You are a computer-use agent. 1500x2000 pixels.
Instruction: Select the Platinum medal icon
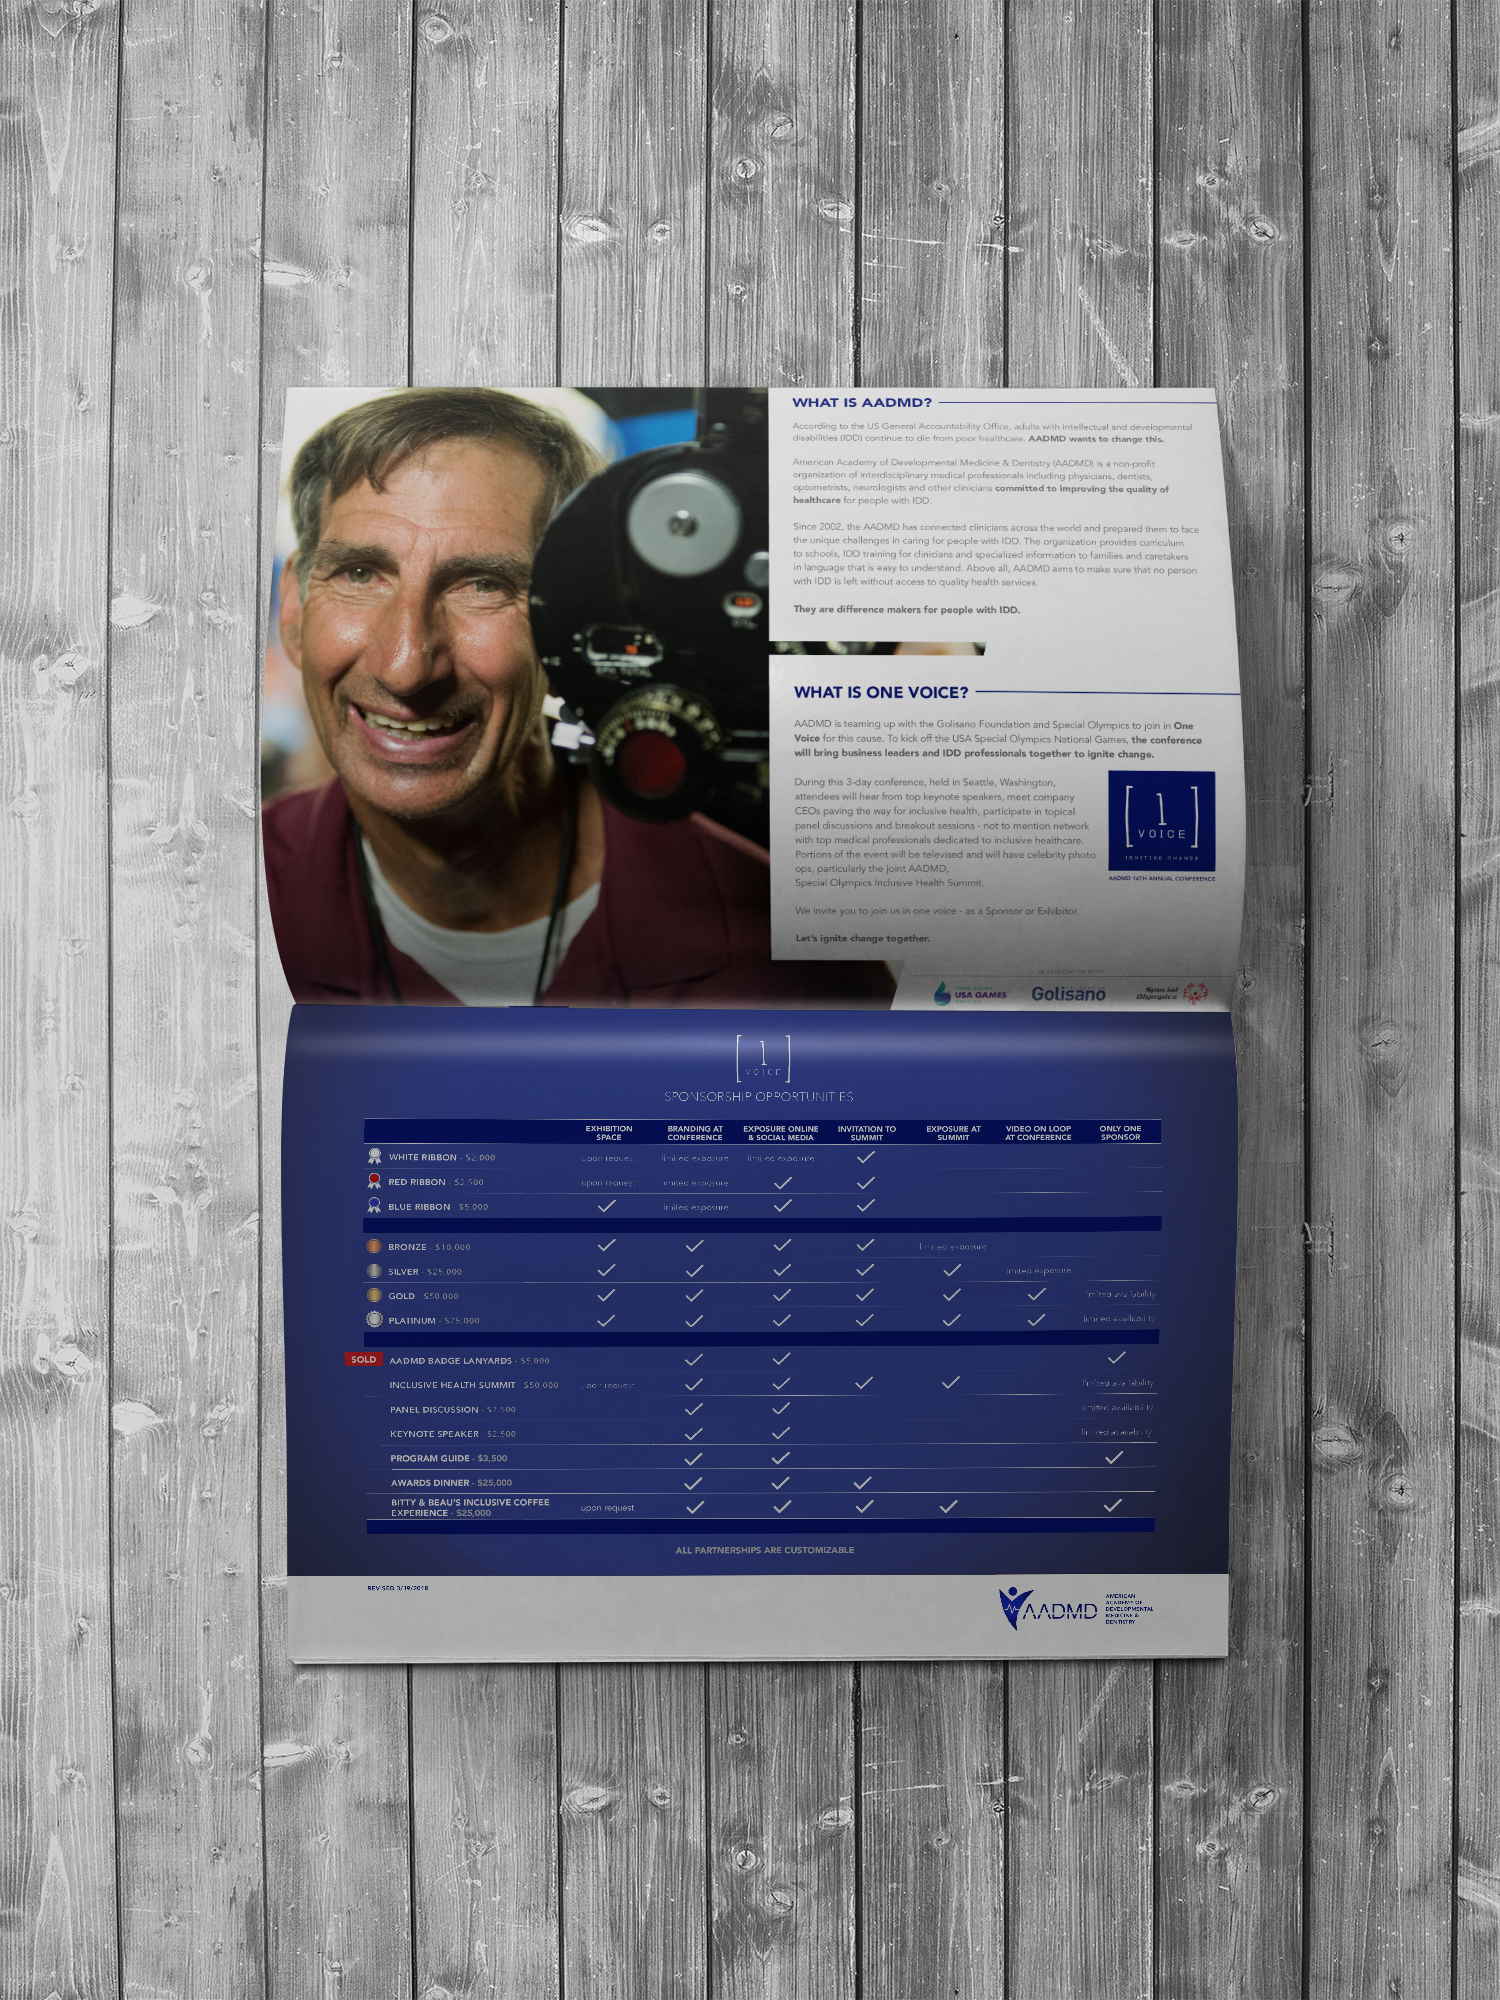click(x=374, y=1320)
